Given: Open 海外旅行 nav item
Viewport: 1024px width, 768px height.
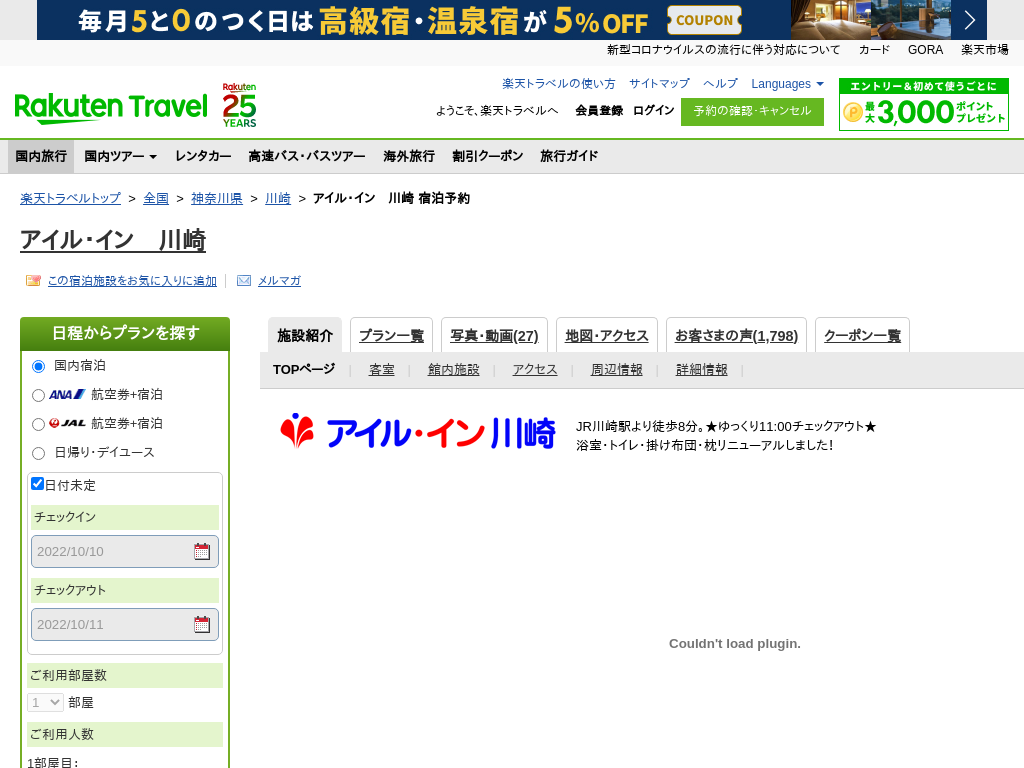Looking at the screenshot, I should (x=409, y=156).
